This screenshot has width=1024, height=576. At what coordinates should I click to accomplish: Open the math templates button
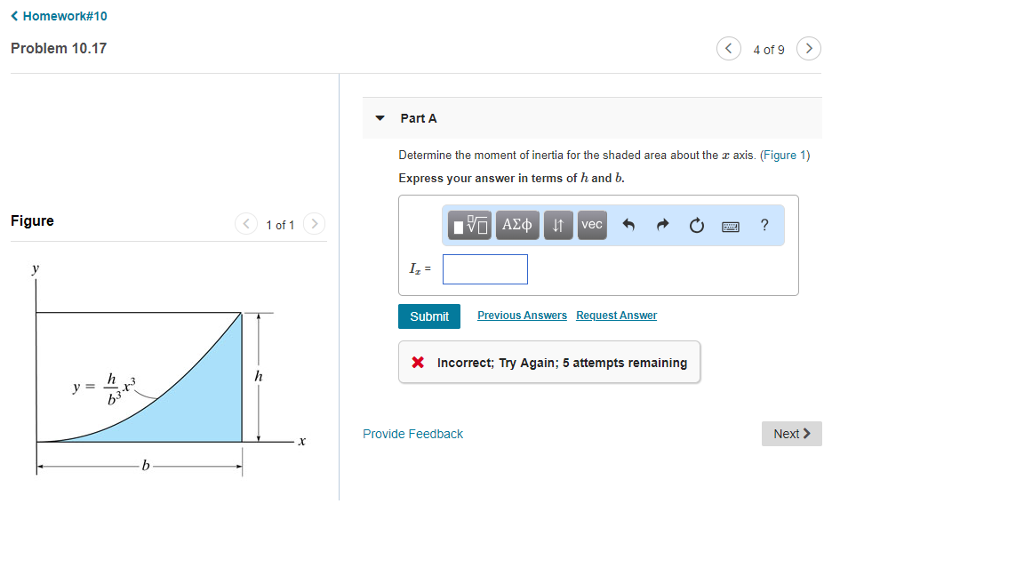[470, 225]
